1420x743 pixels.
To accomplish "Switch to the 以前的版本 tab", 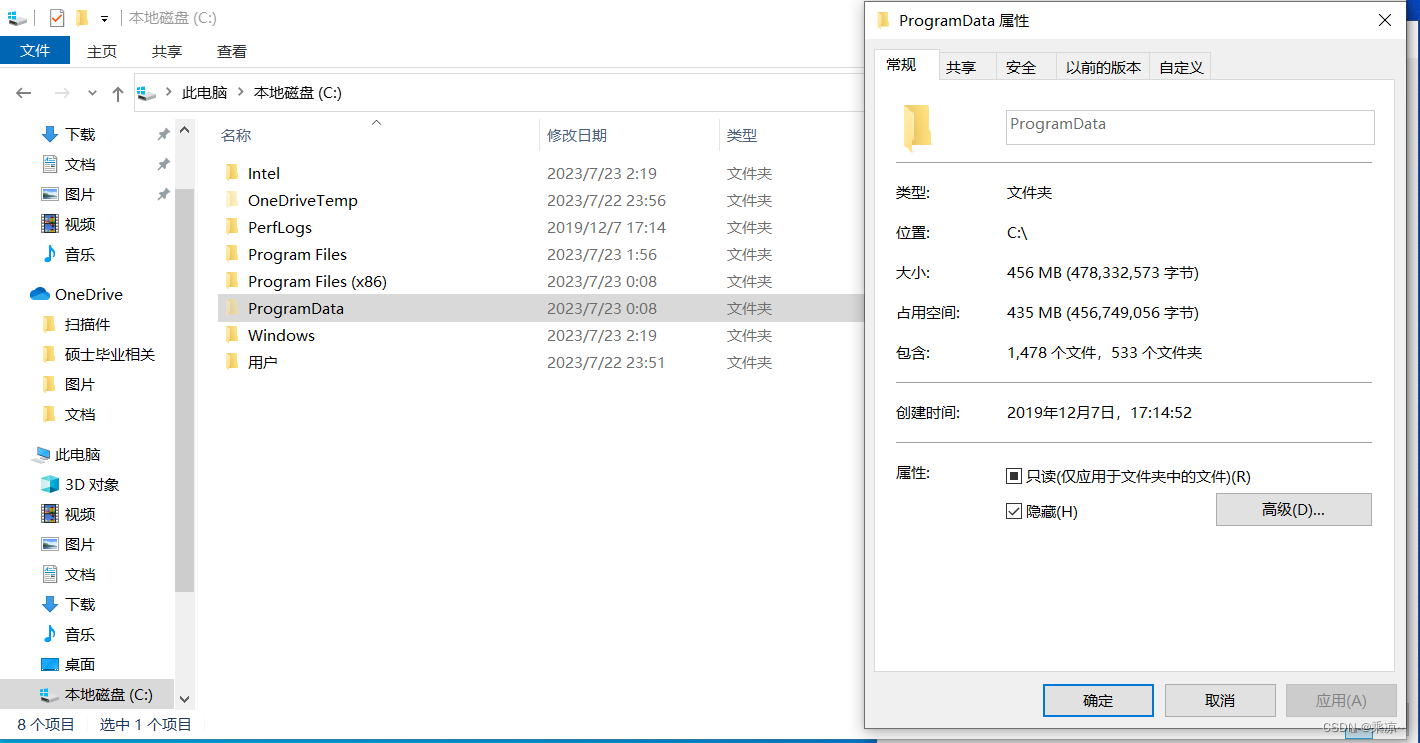I will pos(1103,67).
